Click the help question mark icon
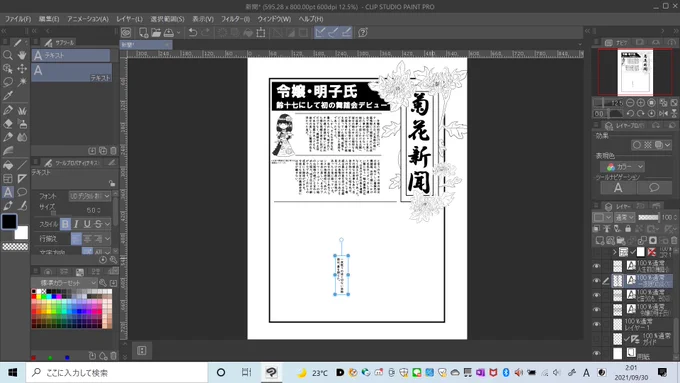Viewport: 680px width, 383px height. pyautogui.click(x=363, y=33)
